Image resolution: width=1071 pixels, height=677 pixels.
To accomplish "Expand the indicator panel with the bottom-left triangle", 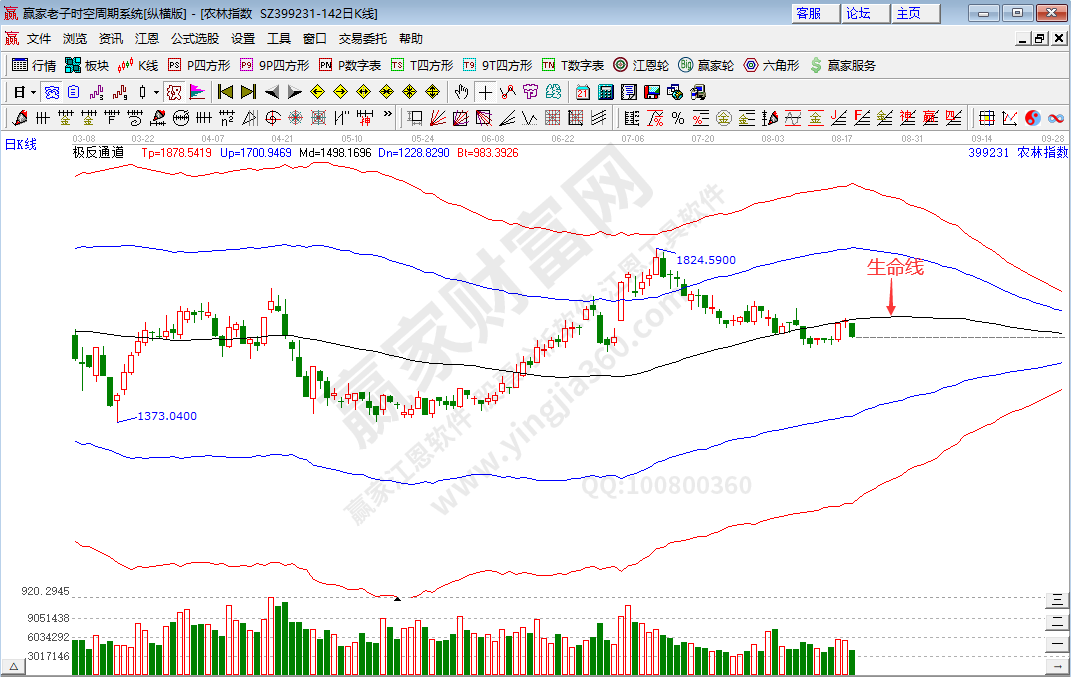I will point(14,665).
